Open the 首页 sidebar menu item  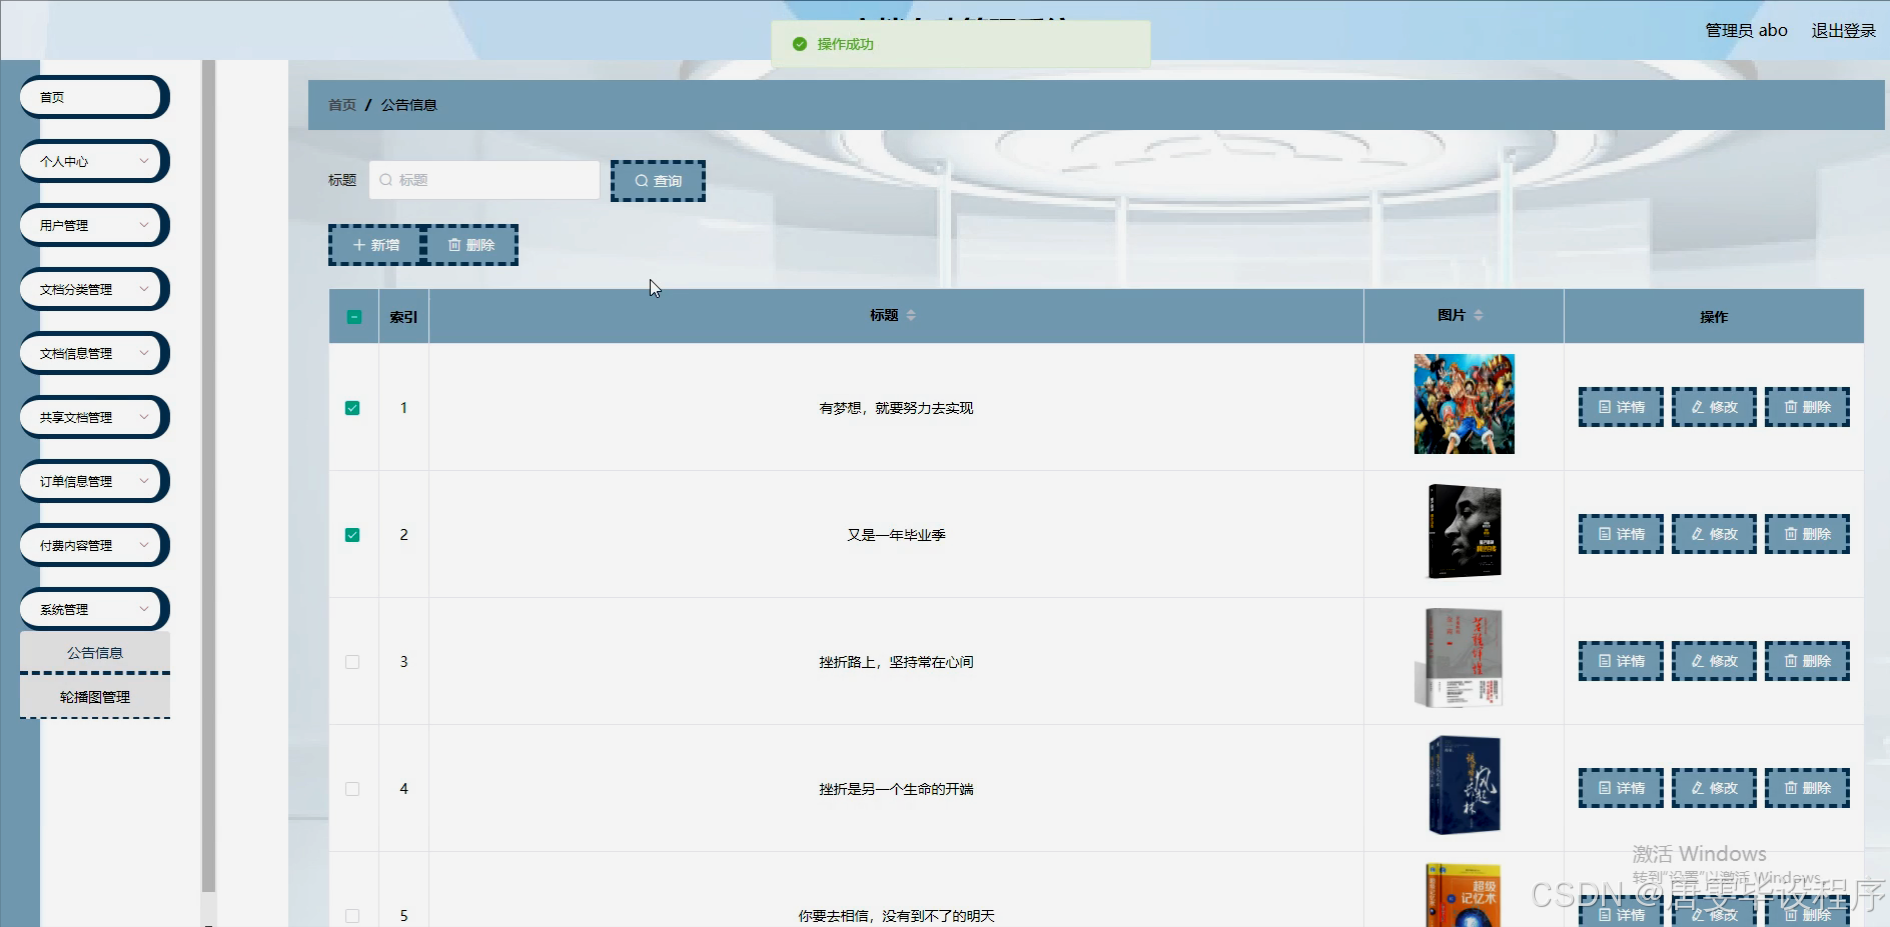pyautogui.click(x=94, y=97)
